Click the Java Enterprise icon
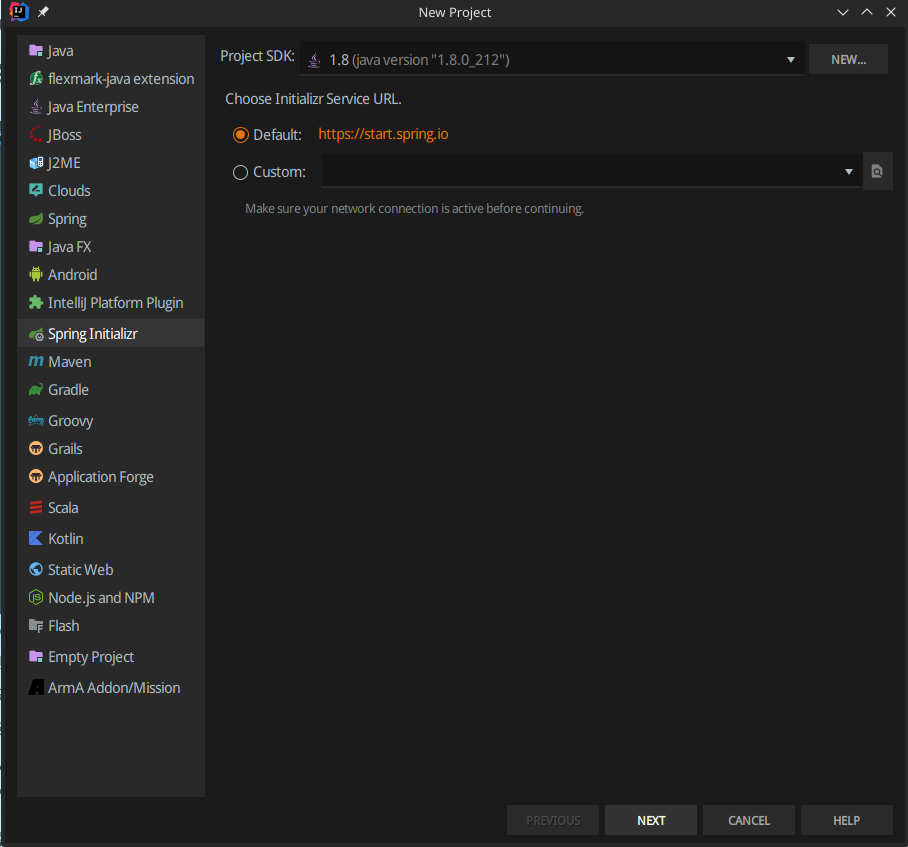 pyautogui.click(x=36, y=107)
